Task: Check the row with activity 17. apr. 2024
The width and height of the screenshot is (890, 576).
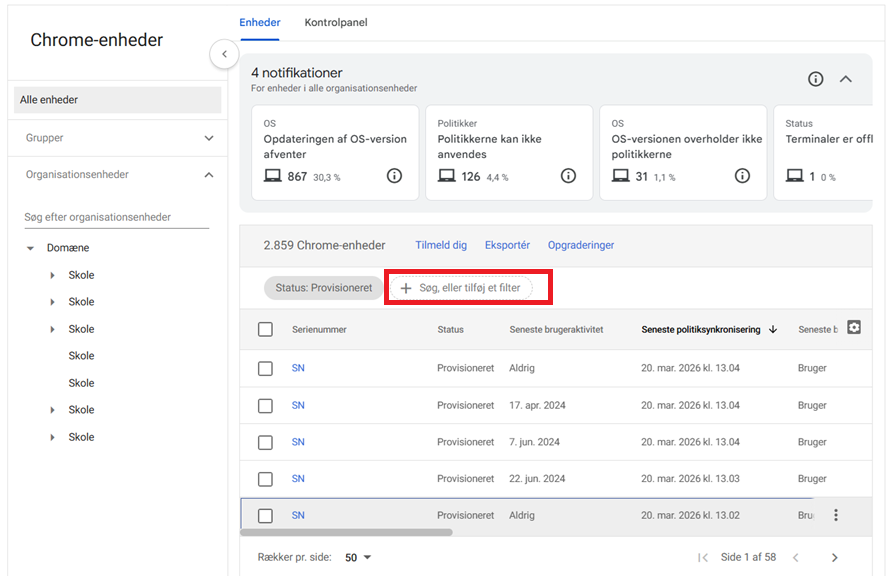Action: (265, 405)
